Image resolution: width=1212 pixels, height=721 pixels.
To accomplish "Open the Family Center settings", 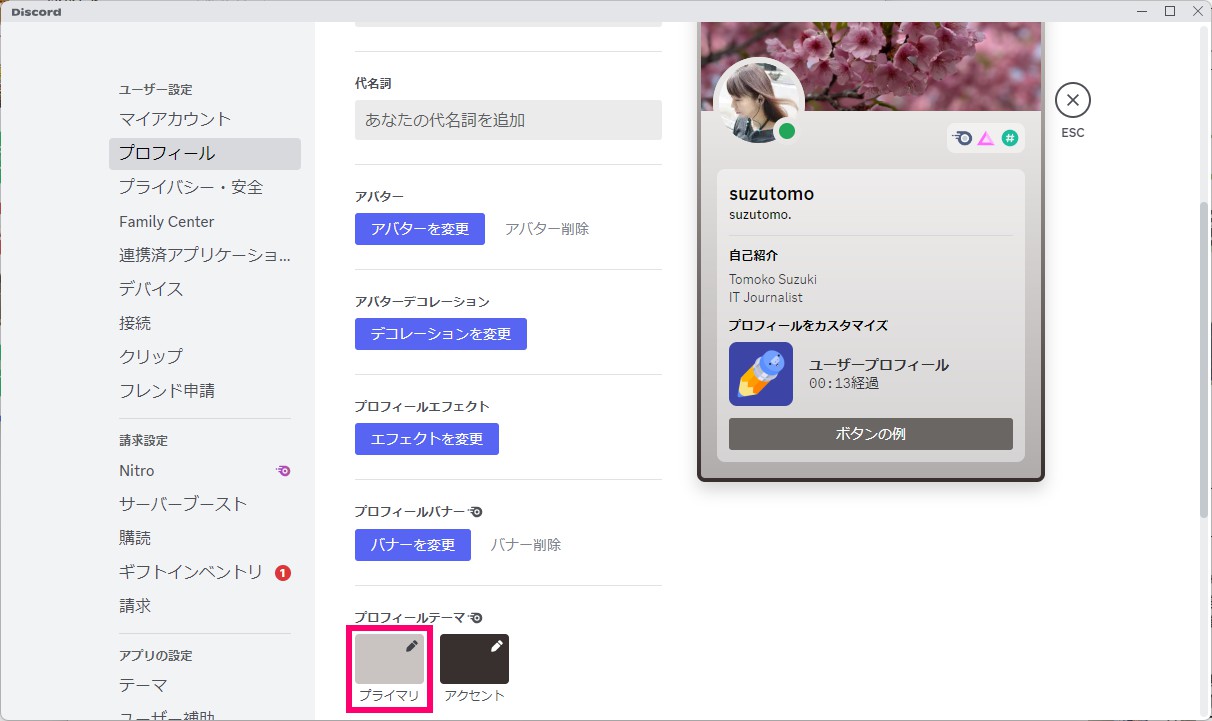I will 166,221.
